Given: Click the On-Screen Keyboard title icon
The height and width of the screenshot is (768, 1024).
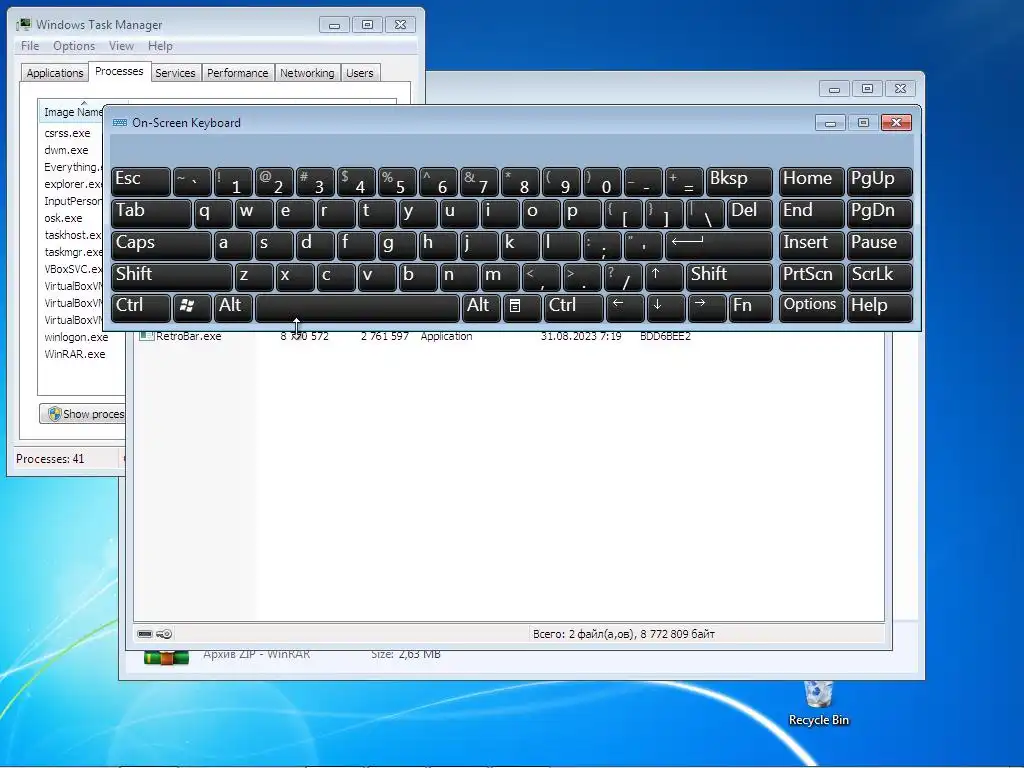Looking at the screenshot, I should pos(120,123).
